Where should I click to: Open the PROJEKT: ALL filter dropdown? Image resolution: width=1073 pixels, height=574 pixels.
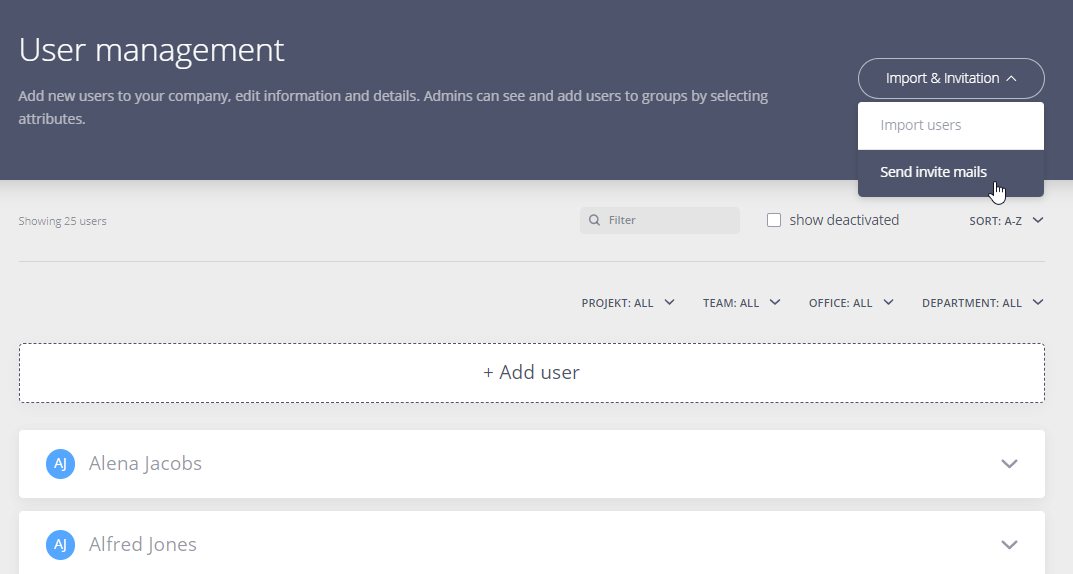pos(628,303)
